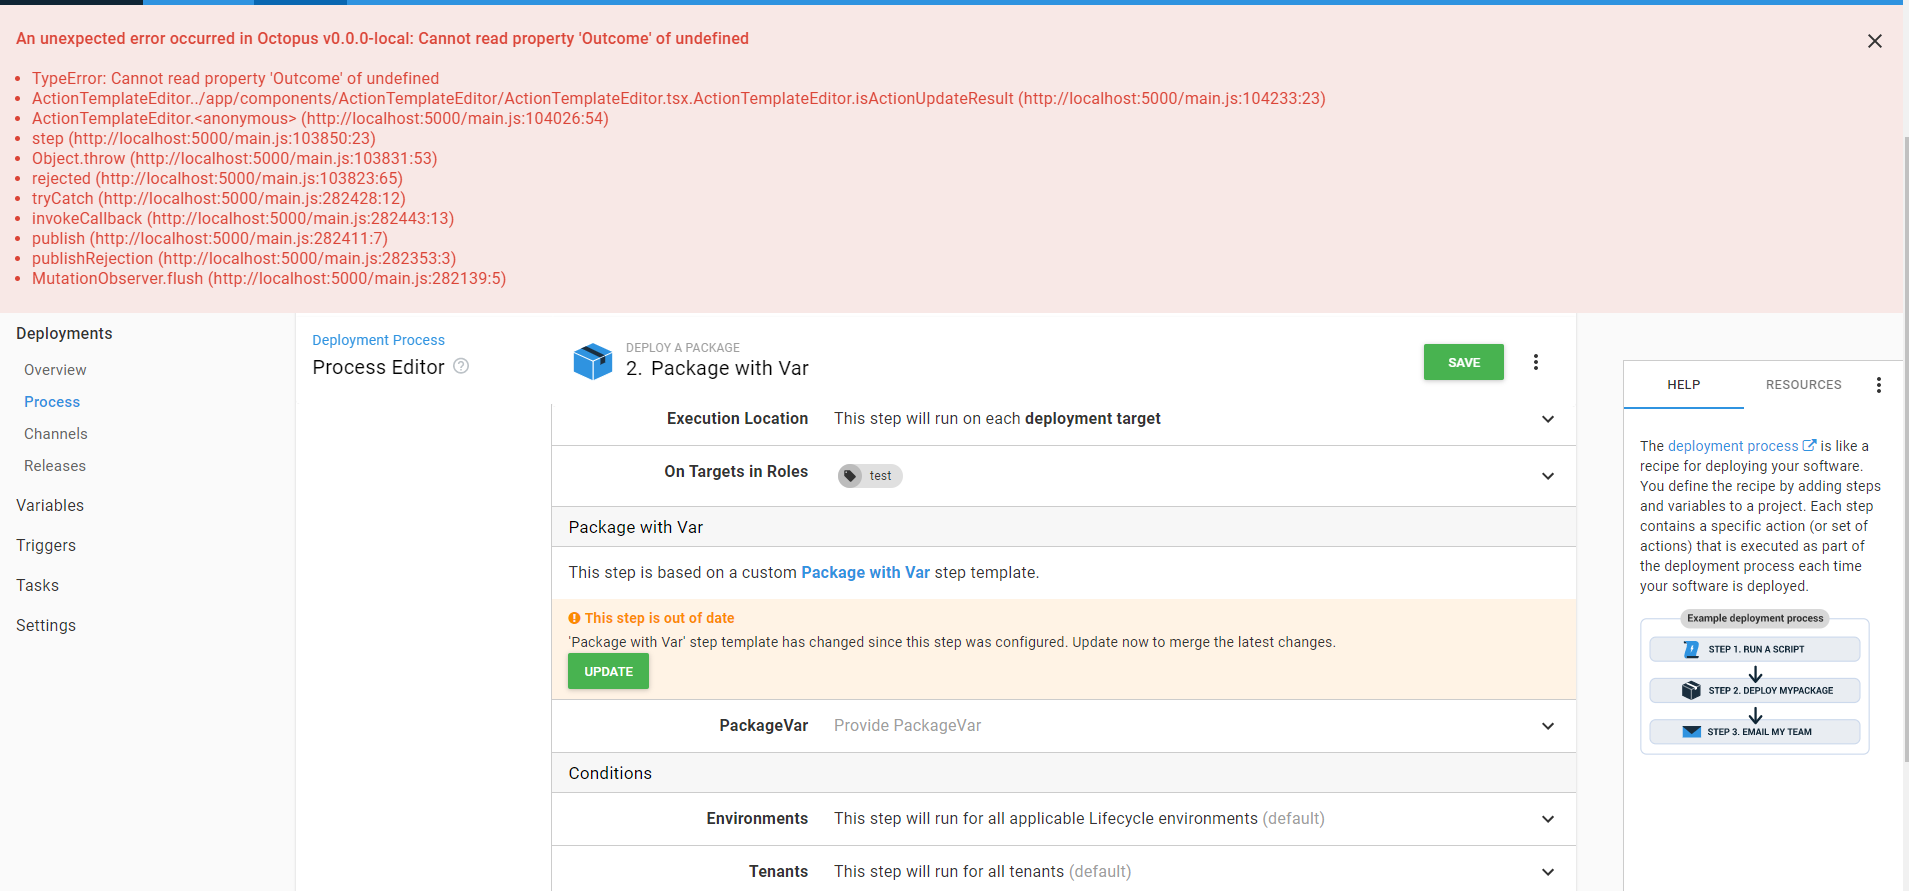Open the step overflow menu beside Save
Screen dimensions: 1909x891
tap(1535, 362)
